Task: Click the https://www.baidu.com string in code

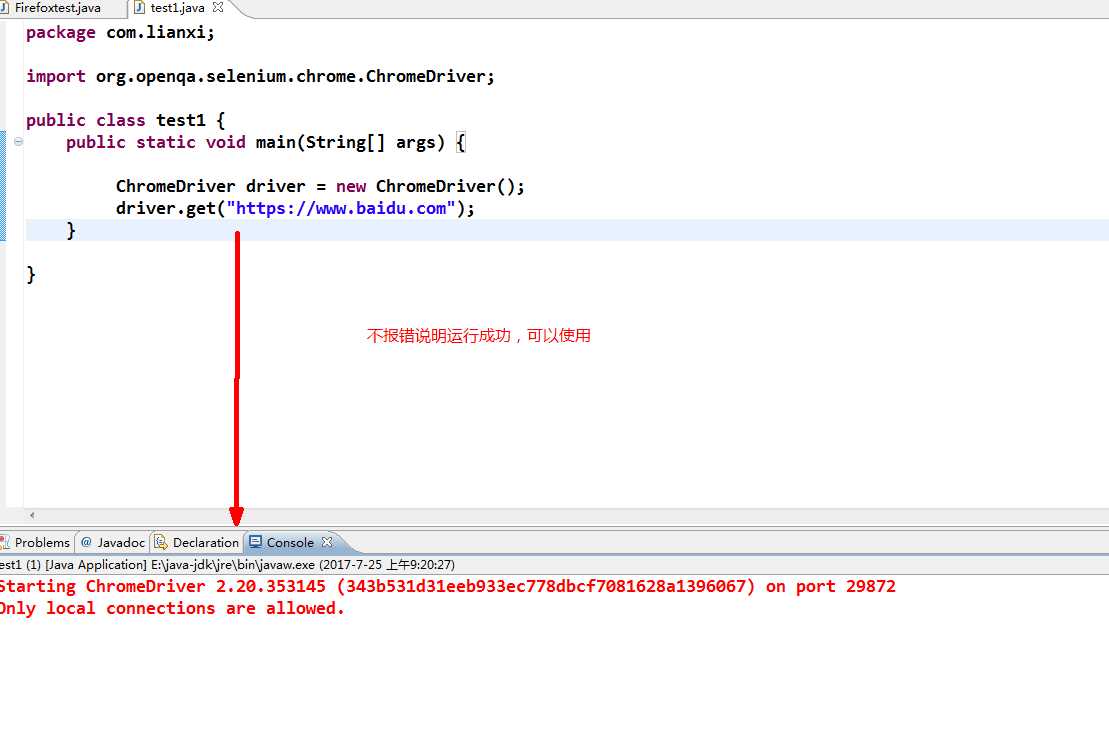Action: 341,208
